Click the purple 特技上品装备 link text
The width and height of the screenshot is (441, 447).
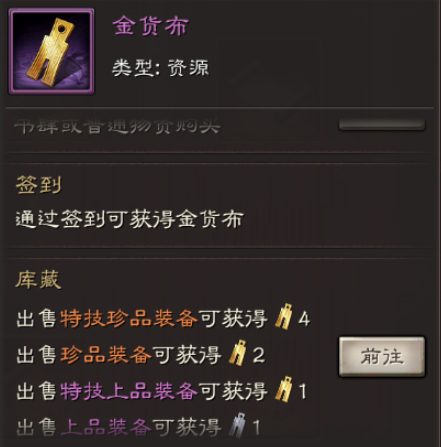coord(129,391)
